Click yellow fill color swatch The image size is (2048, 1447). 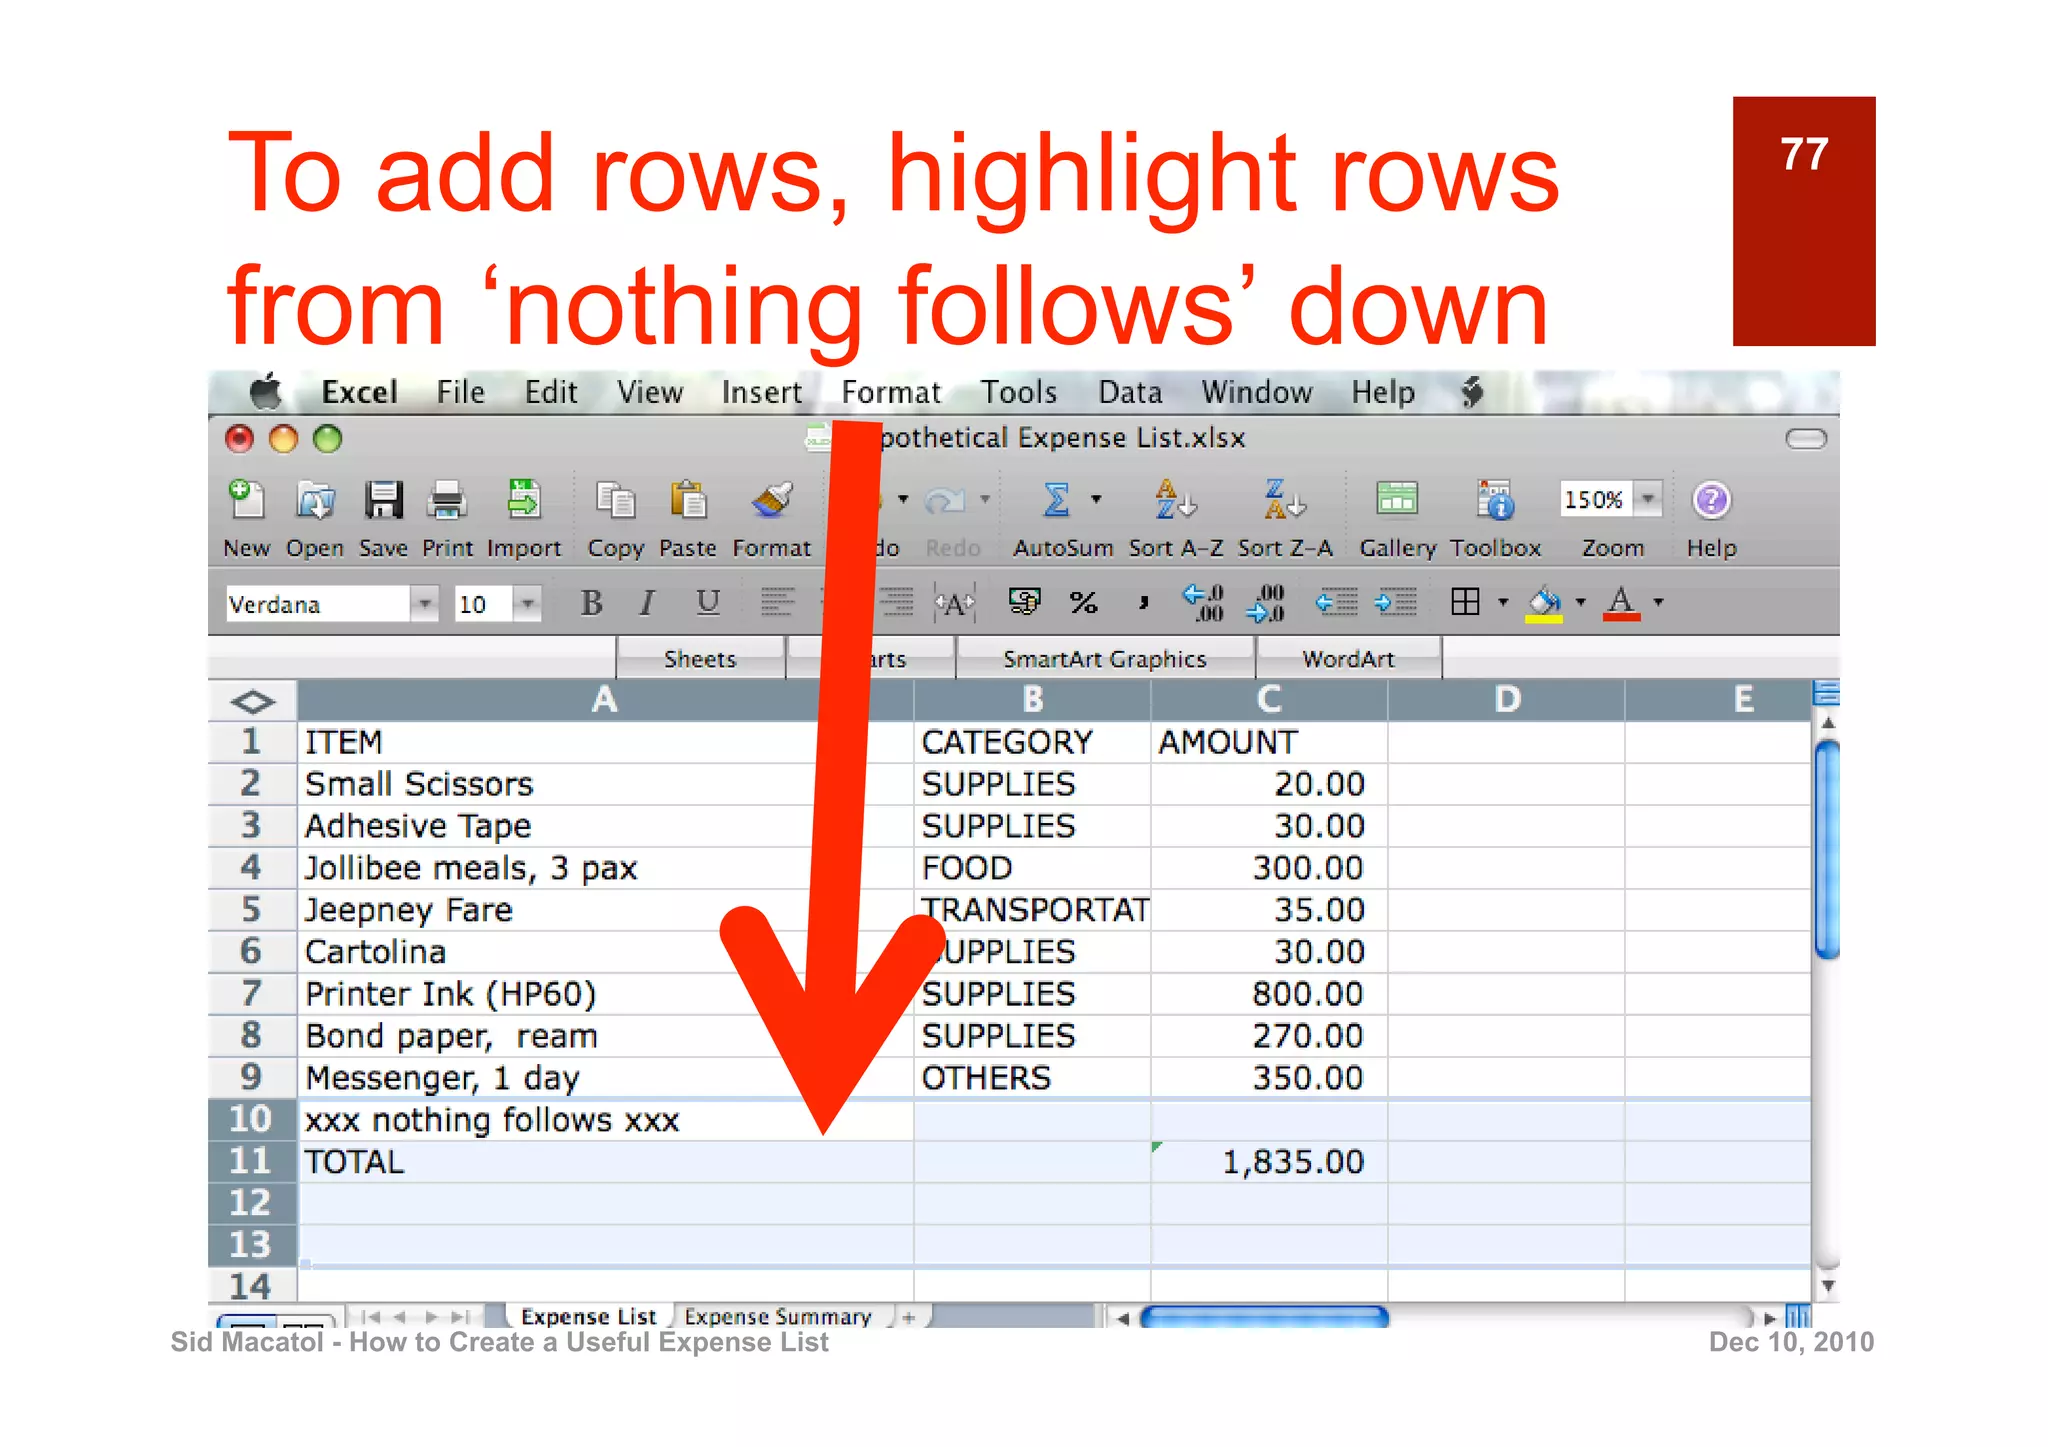[x=1544, y=603]
